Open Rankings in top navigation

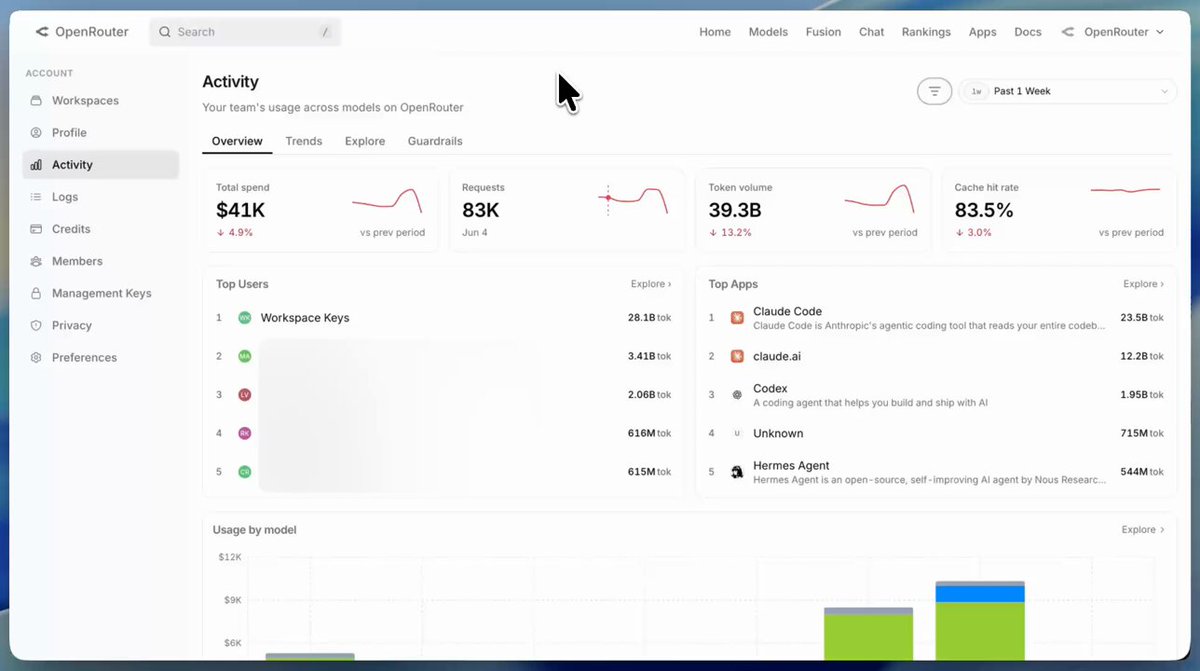[926, 32]
